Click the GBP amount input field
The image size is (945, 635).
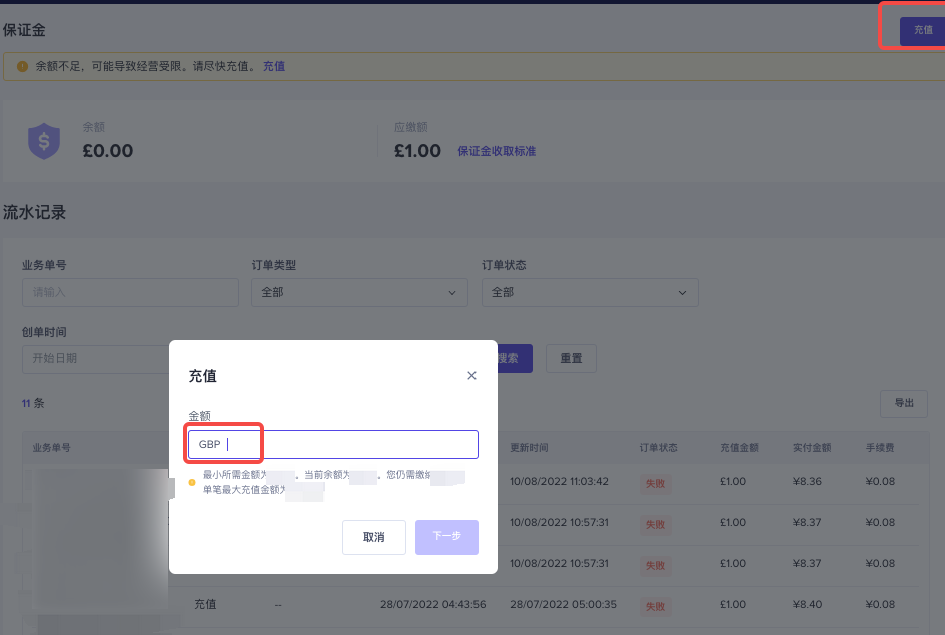(333, 444)
